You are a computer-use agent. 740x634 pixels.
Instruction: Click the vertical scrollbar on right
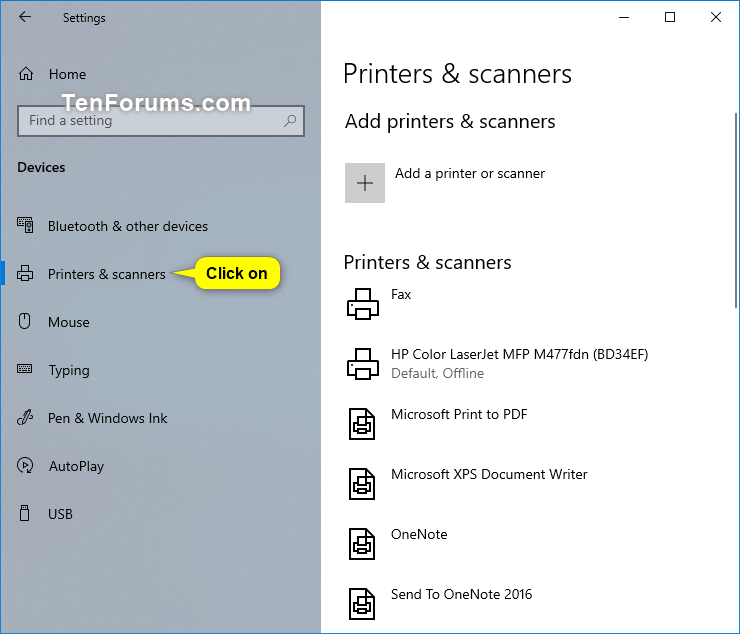click(736, 211)
